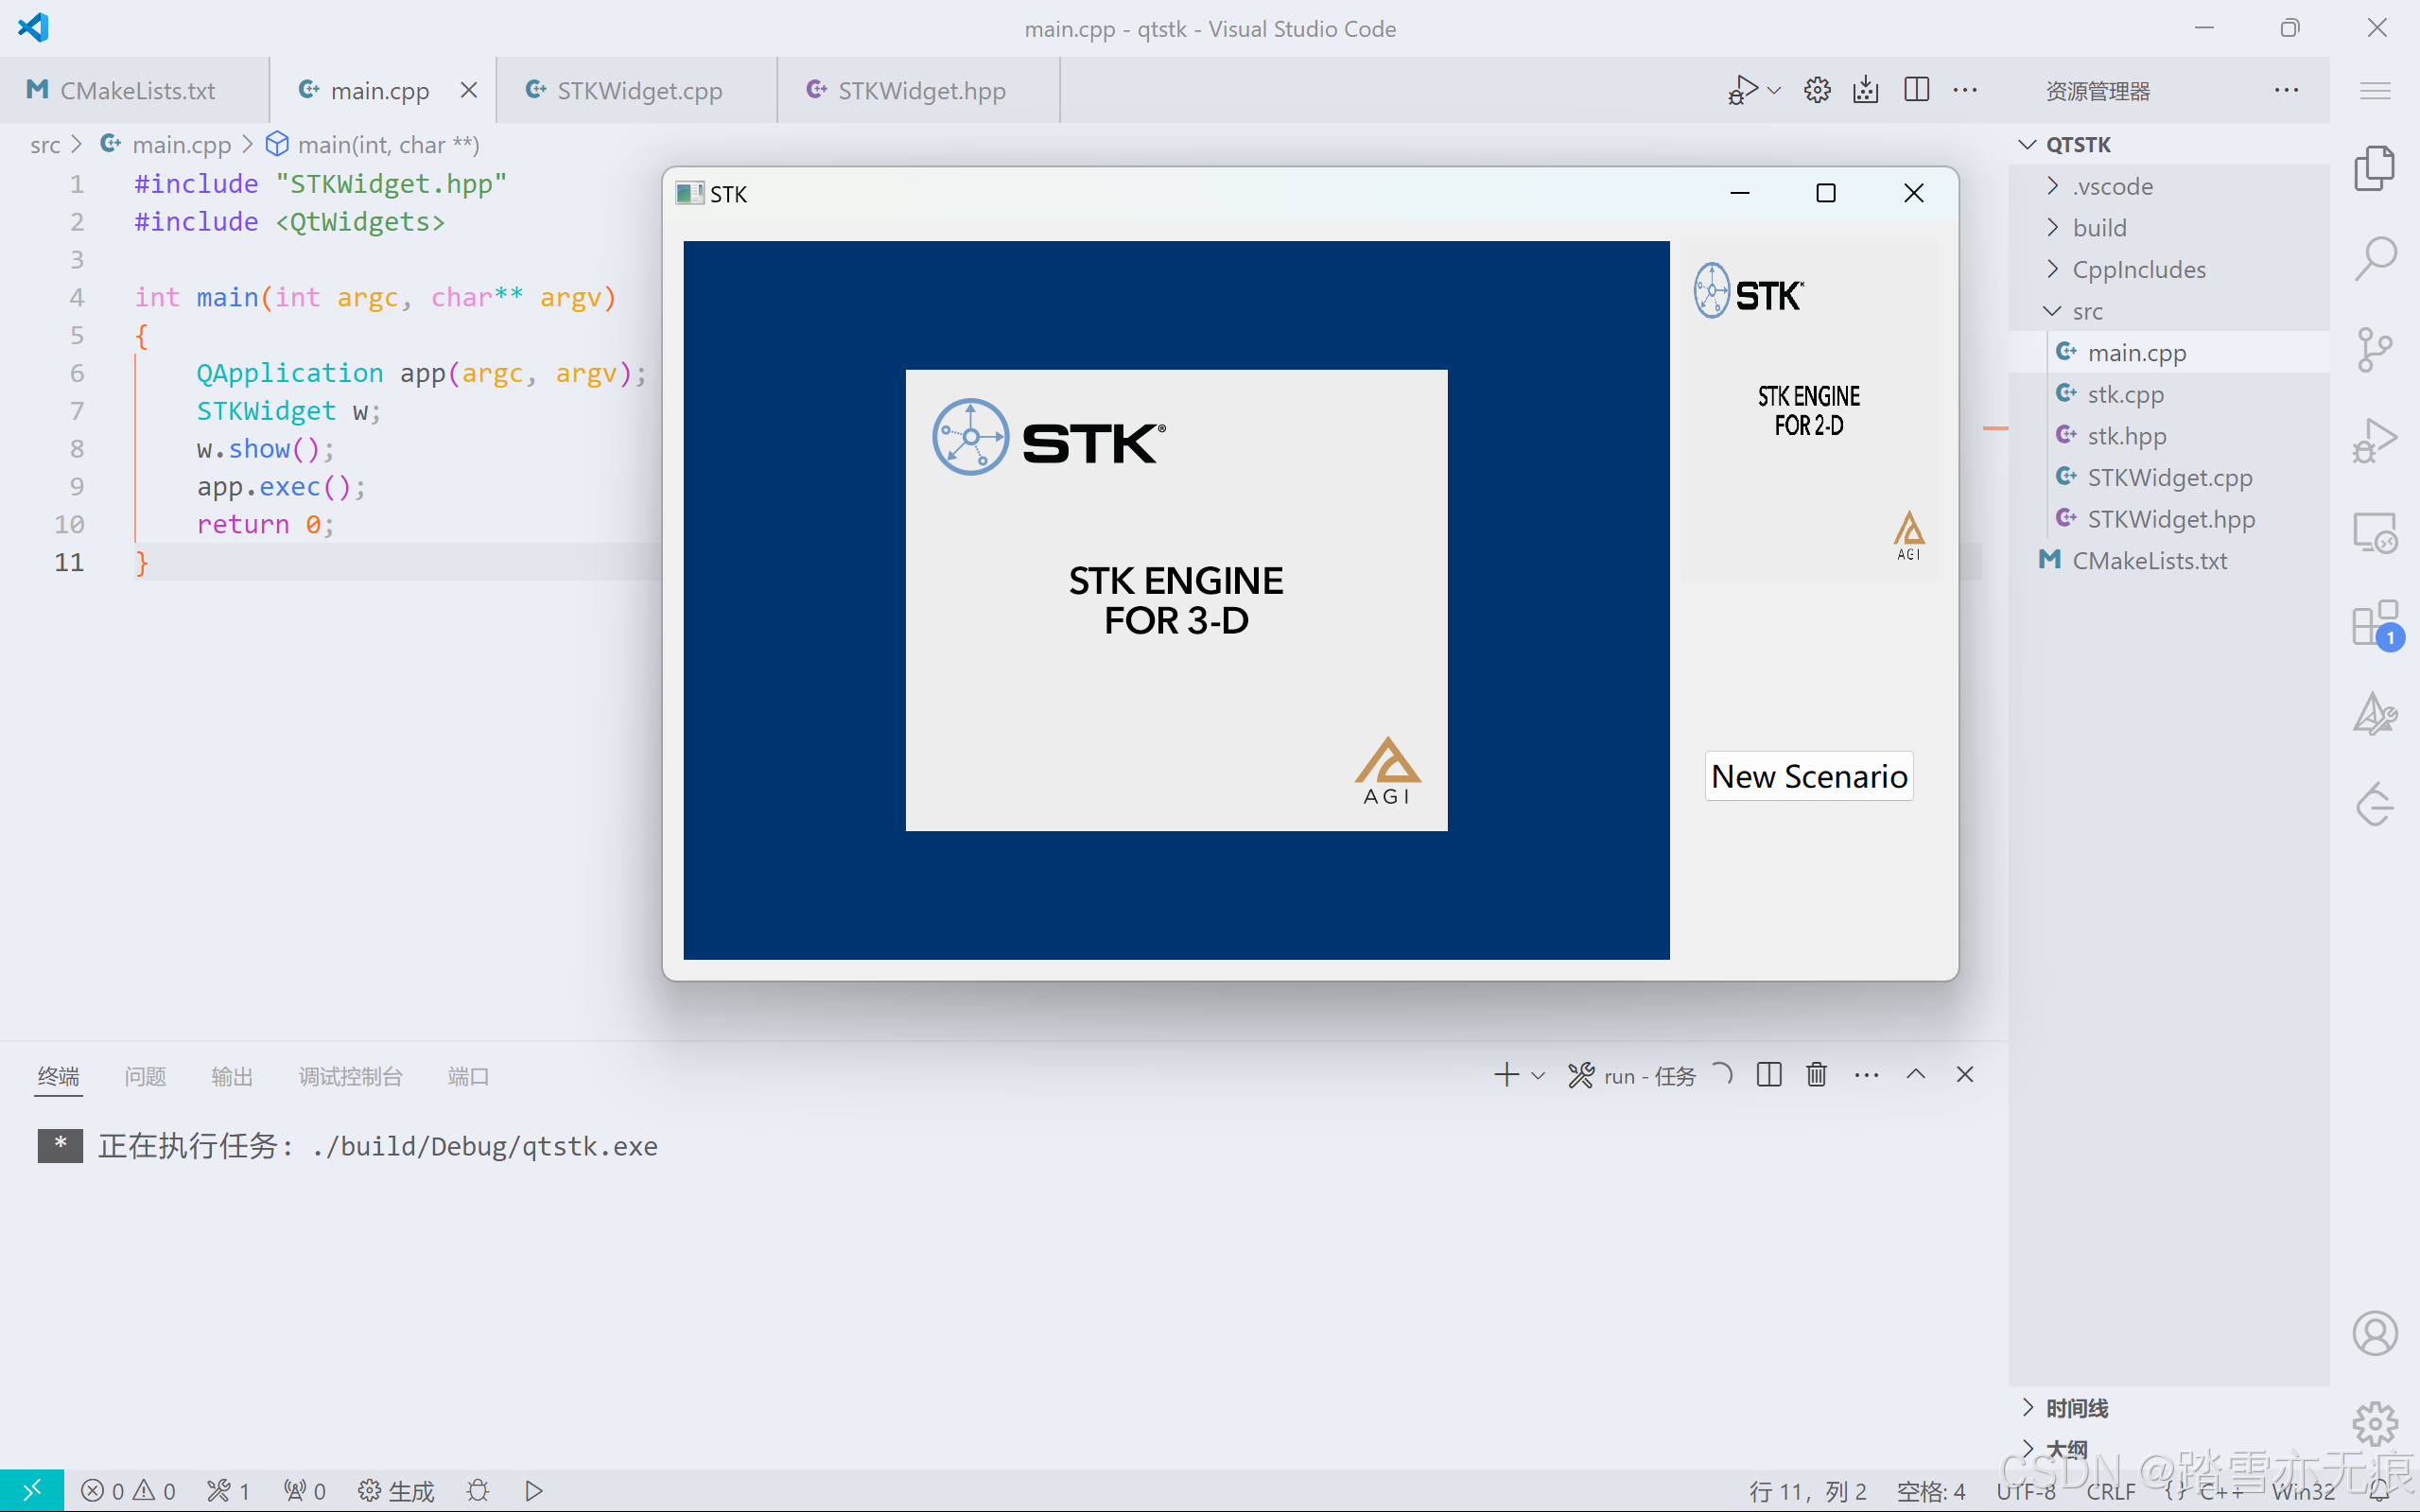Add a new terminal with plus icon
Image resolution: width=2420 pixels, height=1512 pixels.
pos(1506,1075)
